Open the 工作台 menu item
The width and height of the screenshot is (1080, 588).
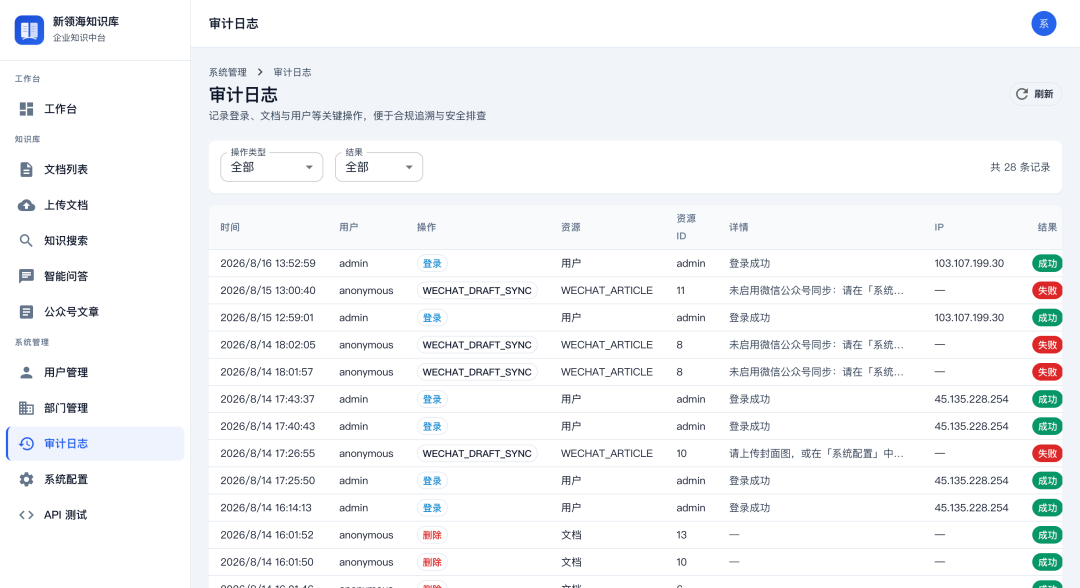95,109
